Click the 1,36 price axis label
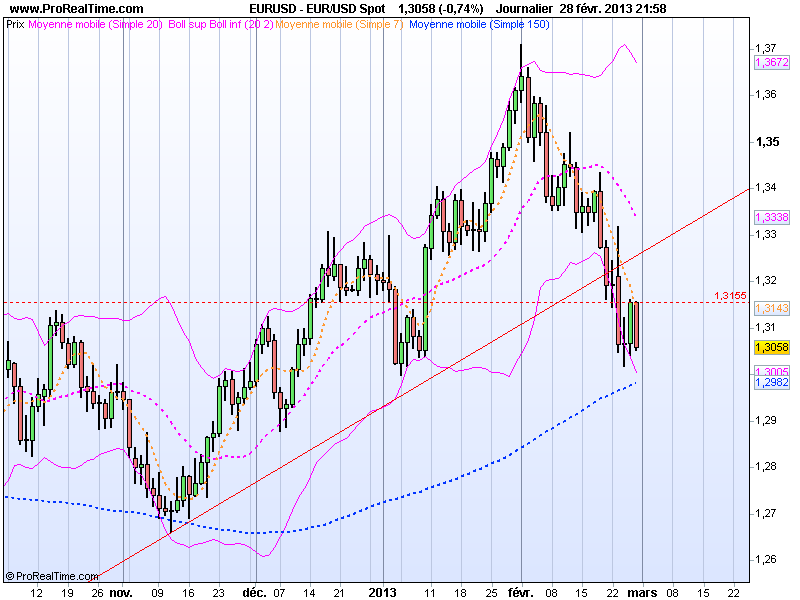This screenshot has height=600, width=800. click(x=766, y=94)
